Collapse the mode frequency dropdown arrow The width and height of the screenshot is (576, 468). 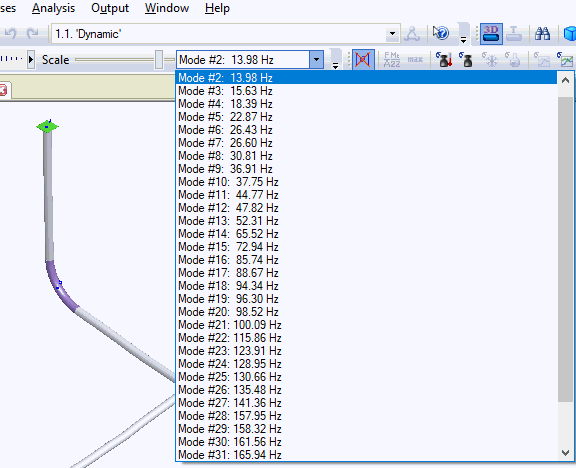coord(316,60)
